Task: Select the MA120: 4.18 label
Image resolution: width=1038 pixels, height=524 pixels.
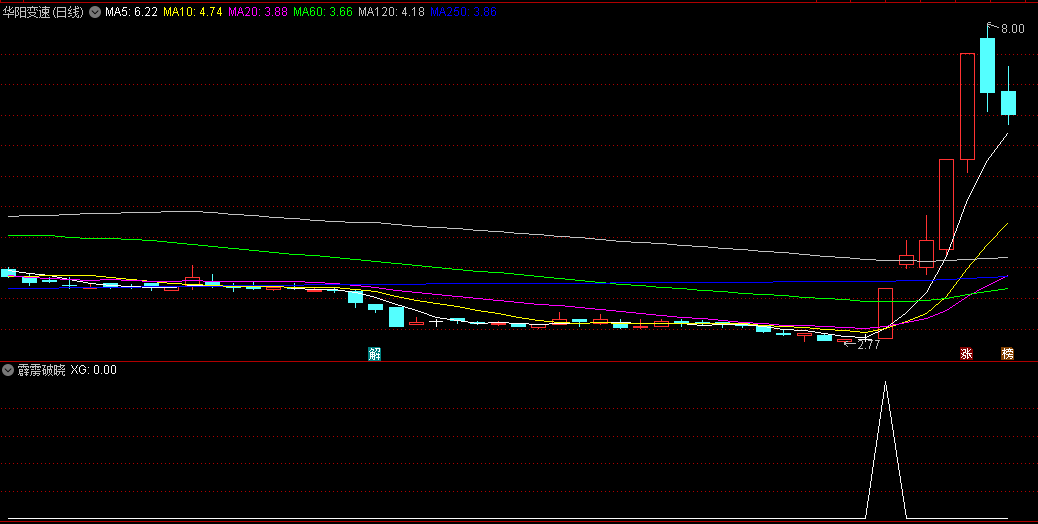Action: click(x=390, y=12)
